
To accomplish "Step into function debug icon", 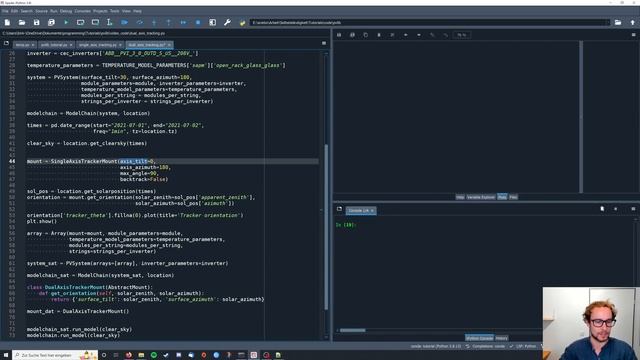I will [x=154, y=22].
